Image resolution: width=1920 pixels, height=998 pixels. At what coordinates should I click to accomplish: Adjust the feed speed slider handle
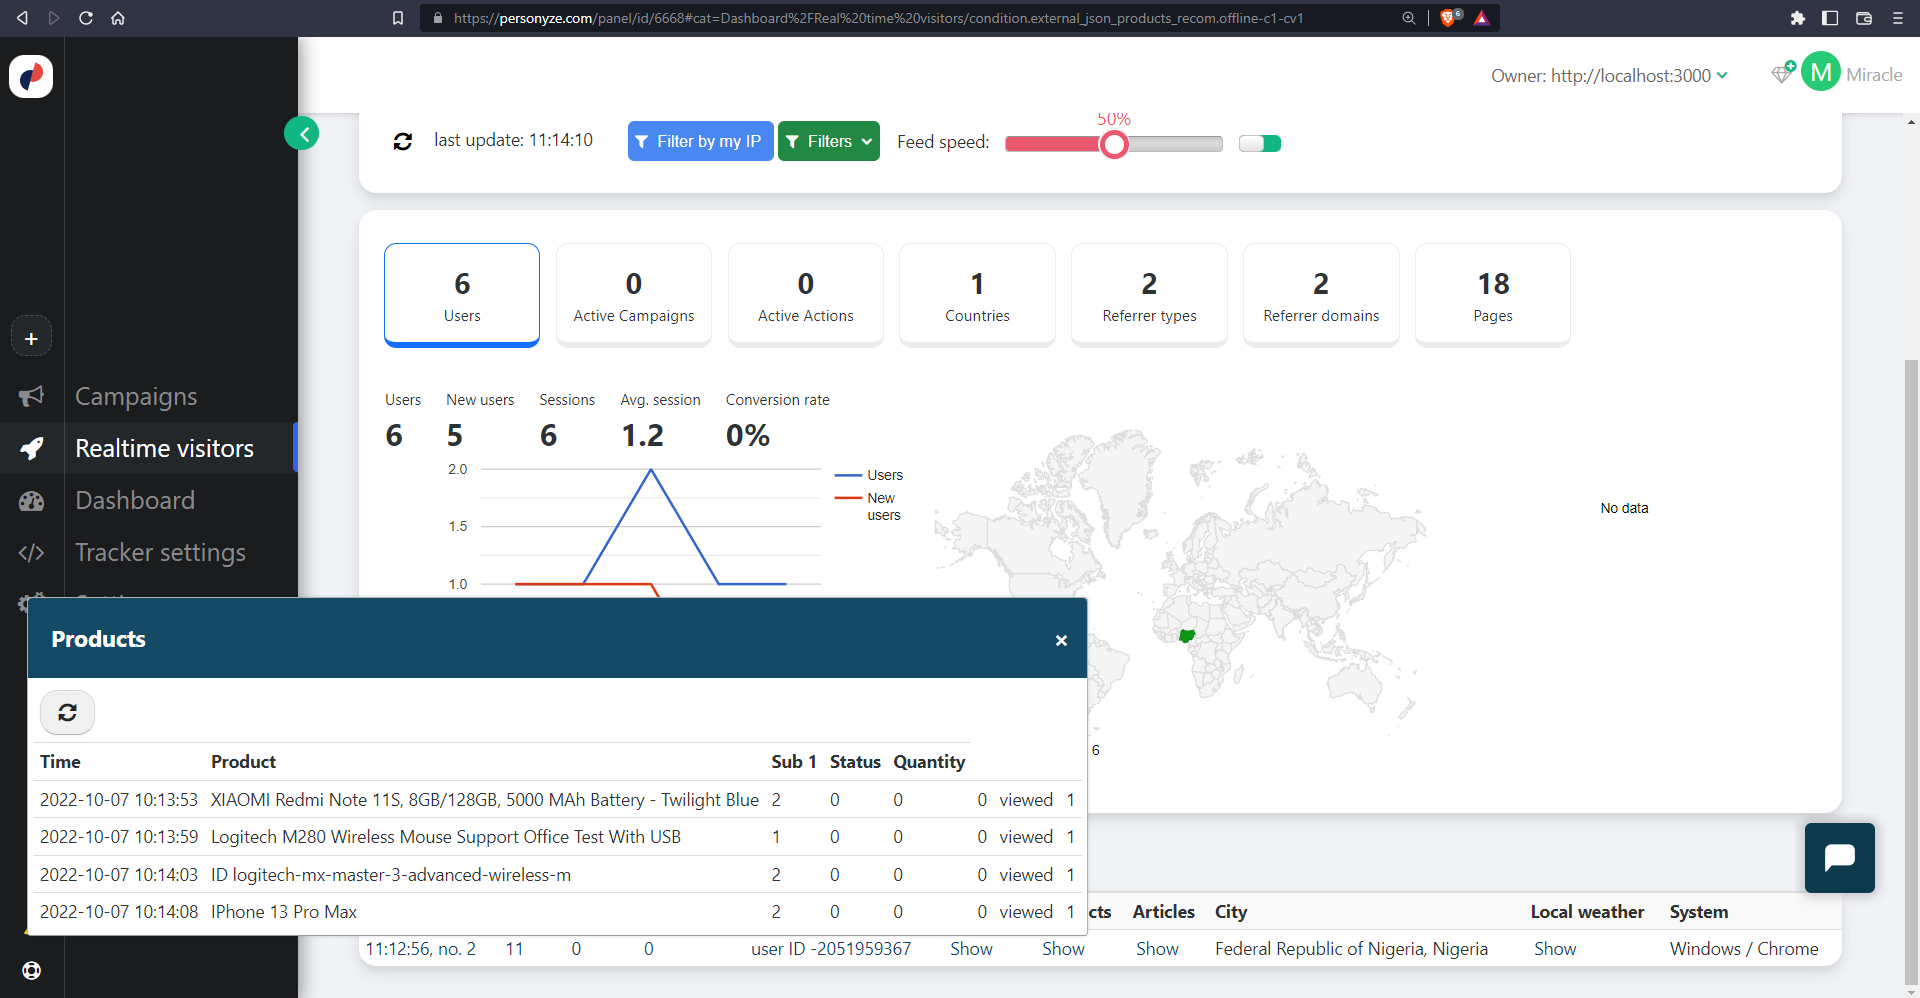point(1114,144)
